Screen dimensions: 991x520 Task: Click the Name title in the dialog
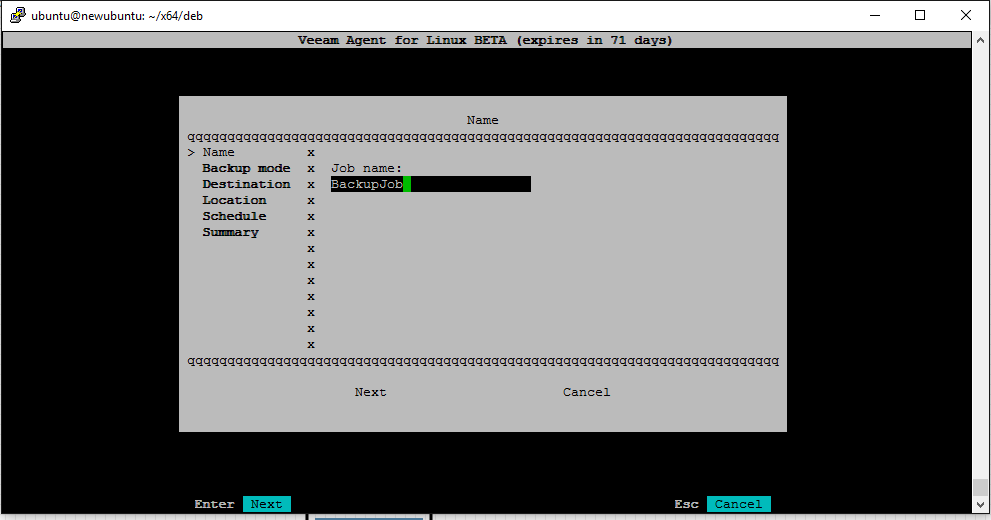point(482,120)
